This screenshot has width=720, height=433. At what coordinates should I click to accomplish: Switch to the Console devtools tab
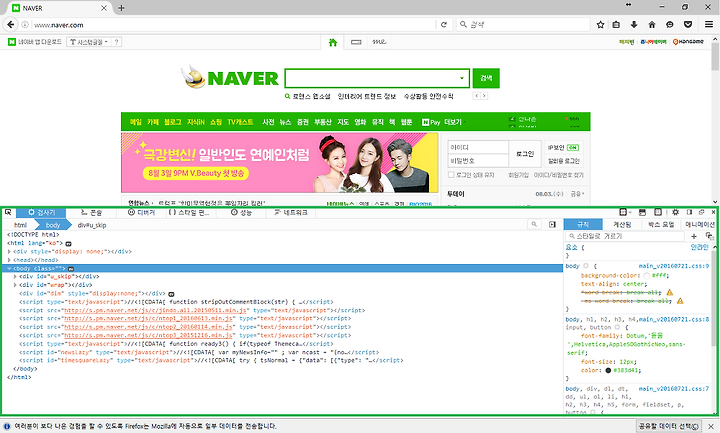pos(91,213)
